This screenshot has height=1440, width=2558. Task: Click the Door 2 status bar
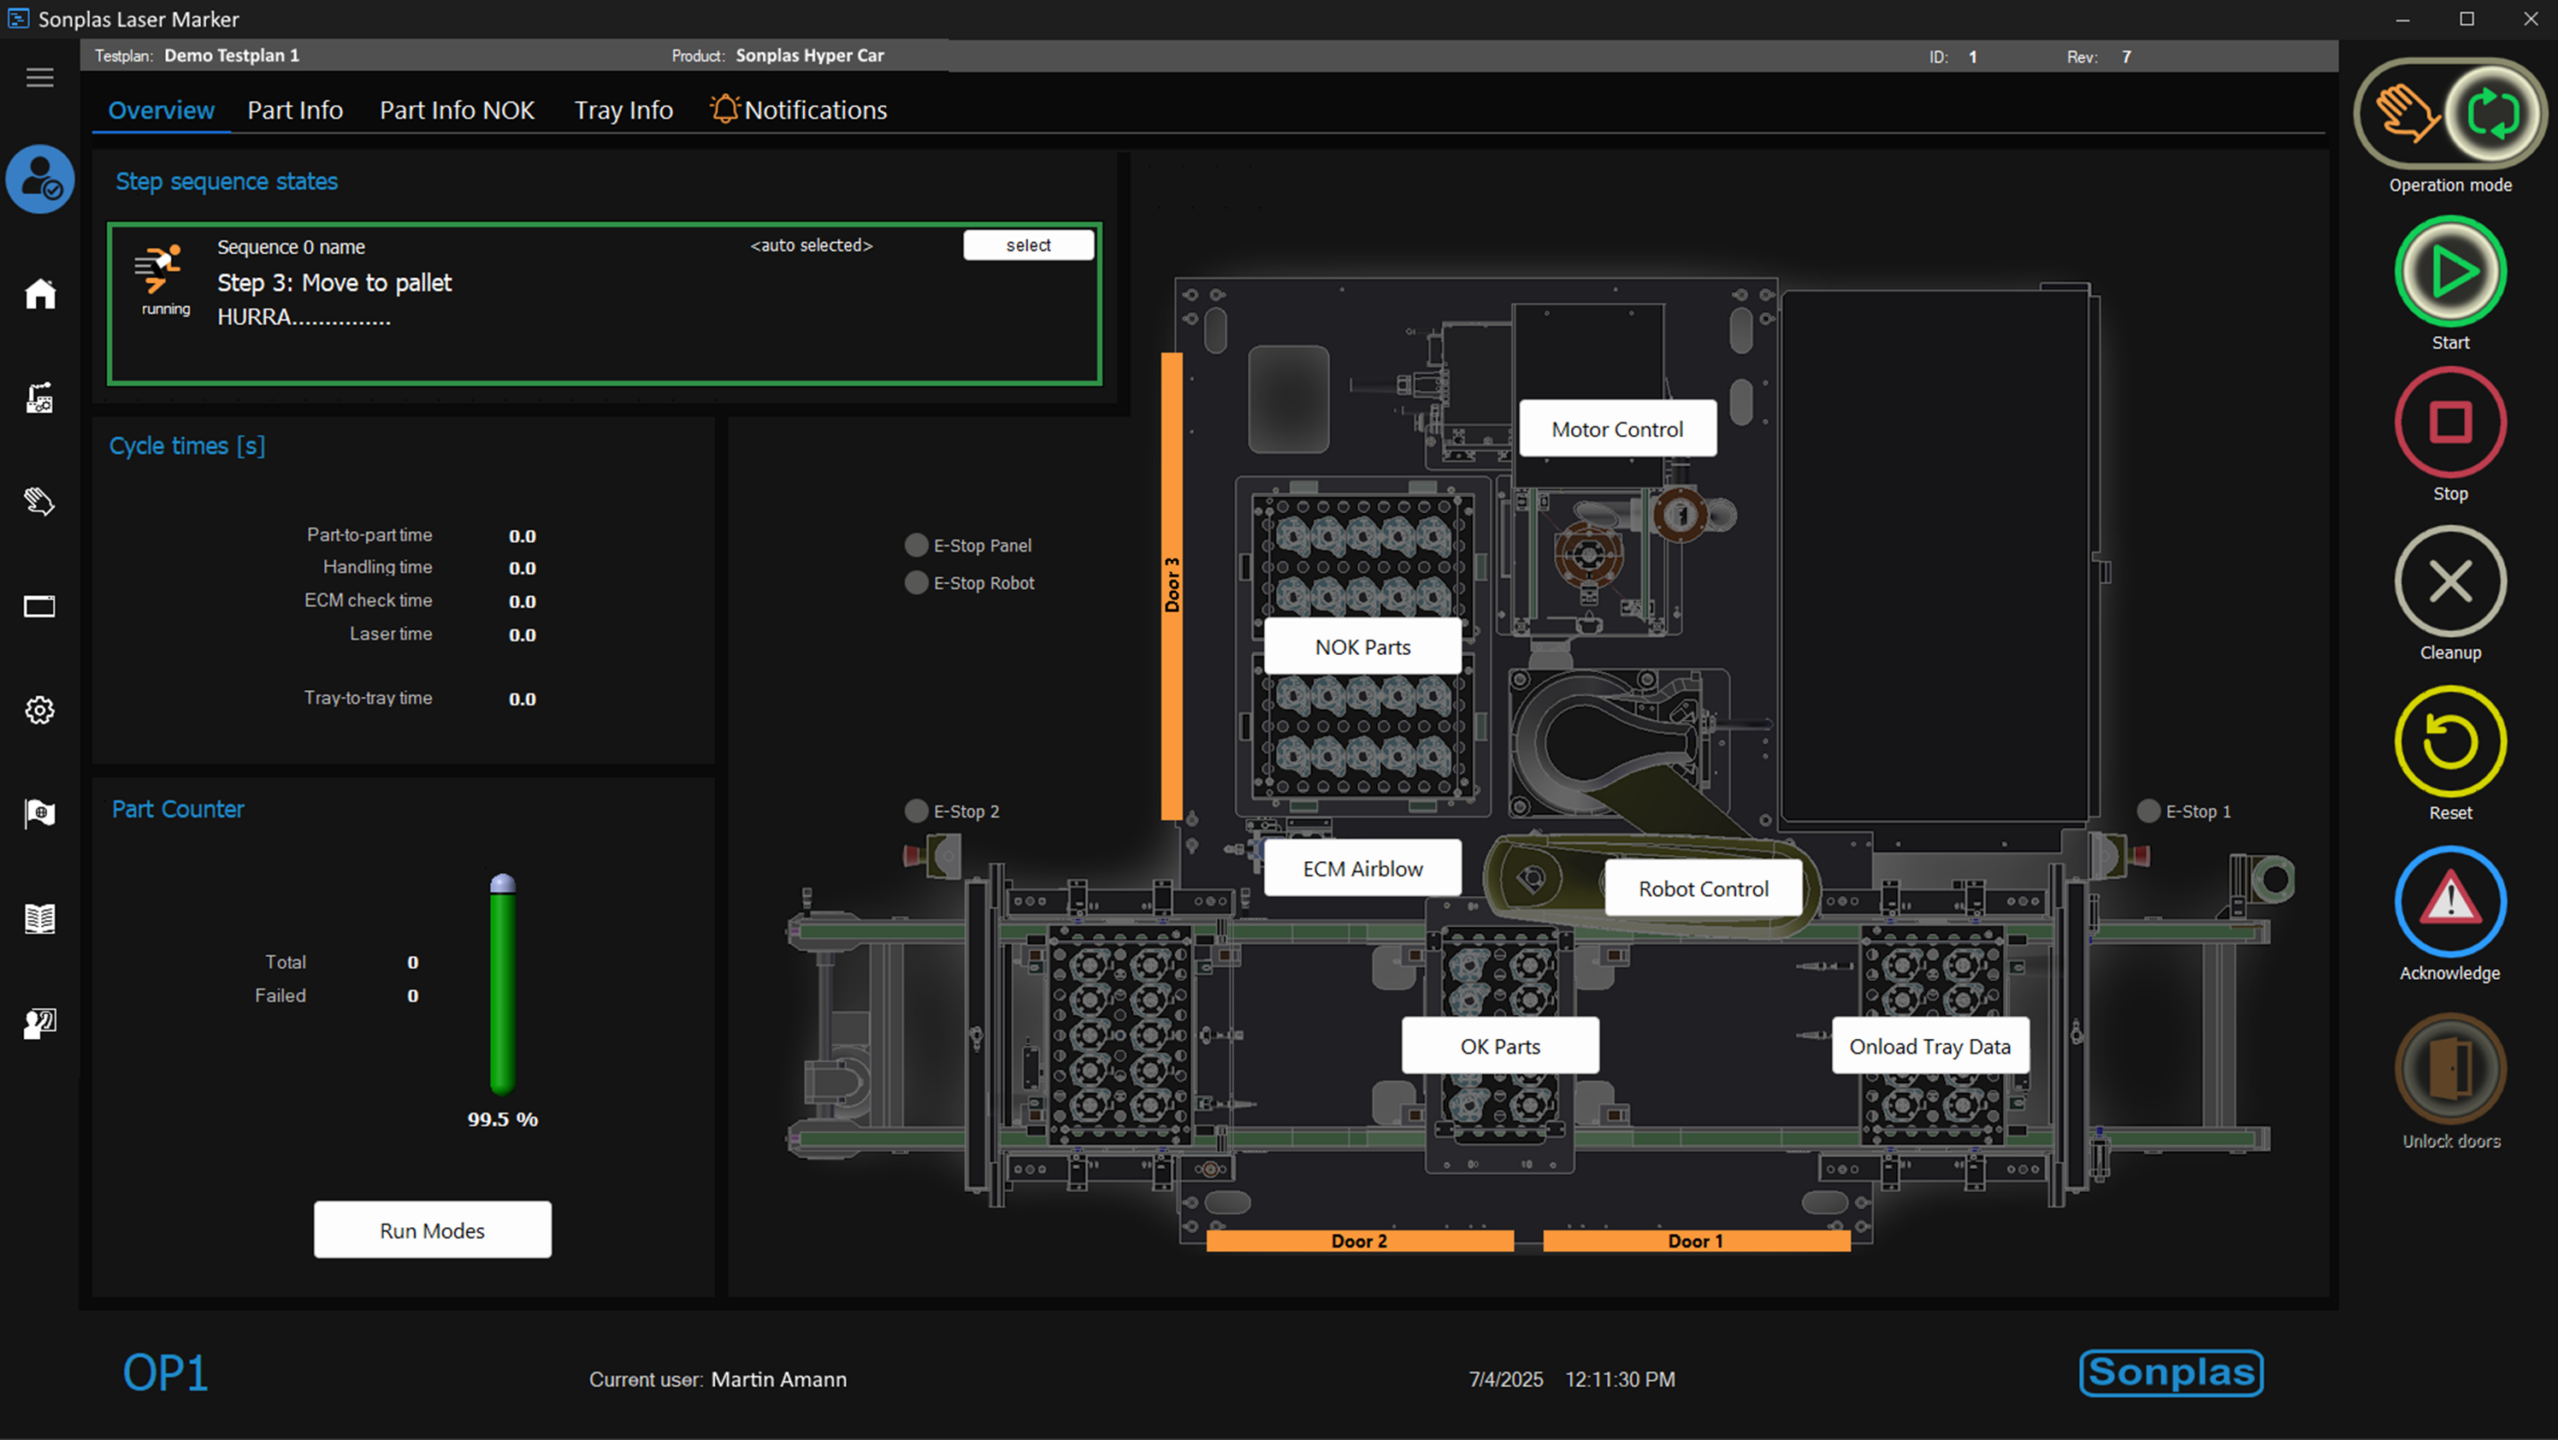tap(1360, 1241)
